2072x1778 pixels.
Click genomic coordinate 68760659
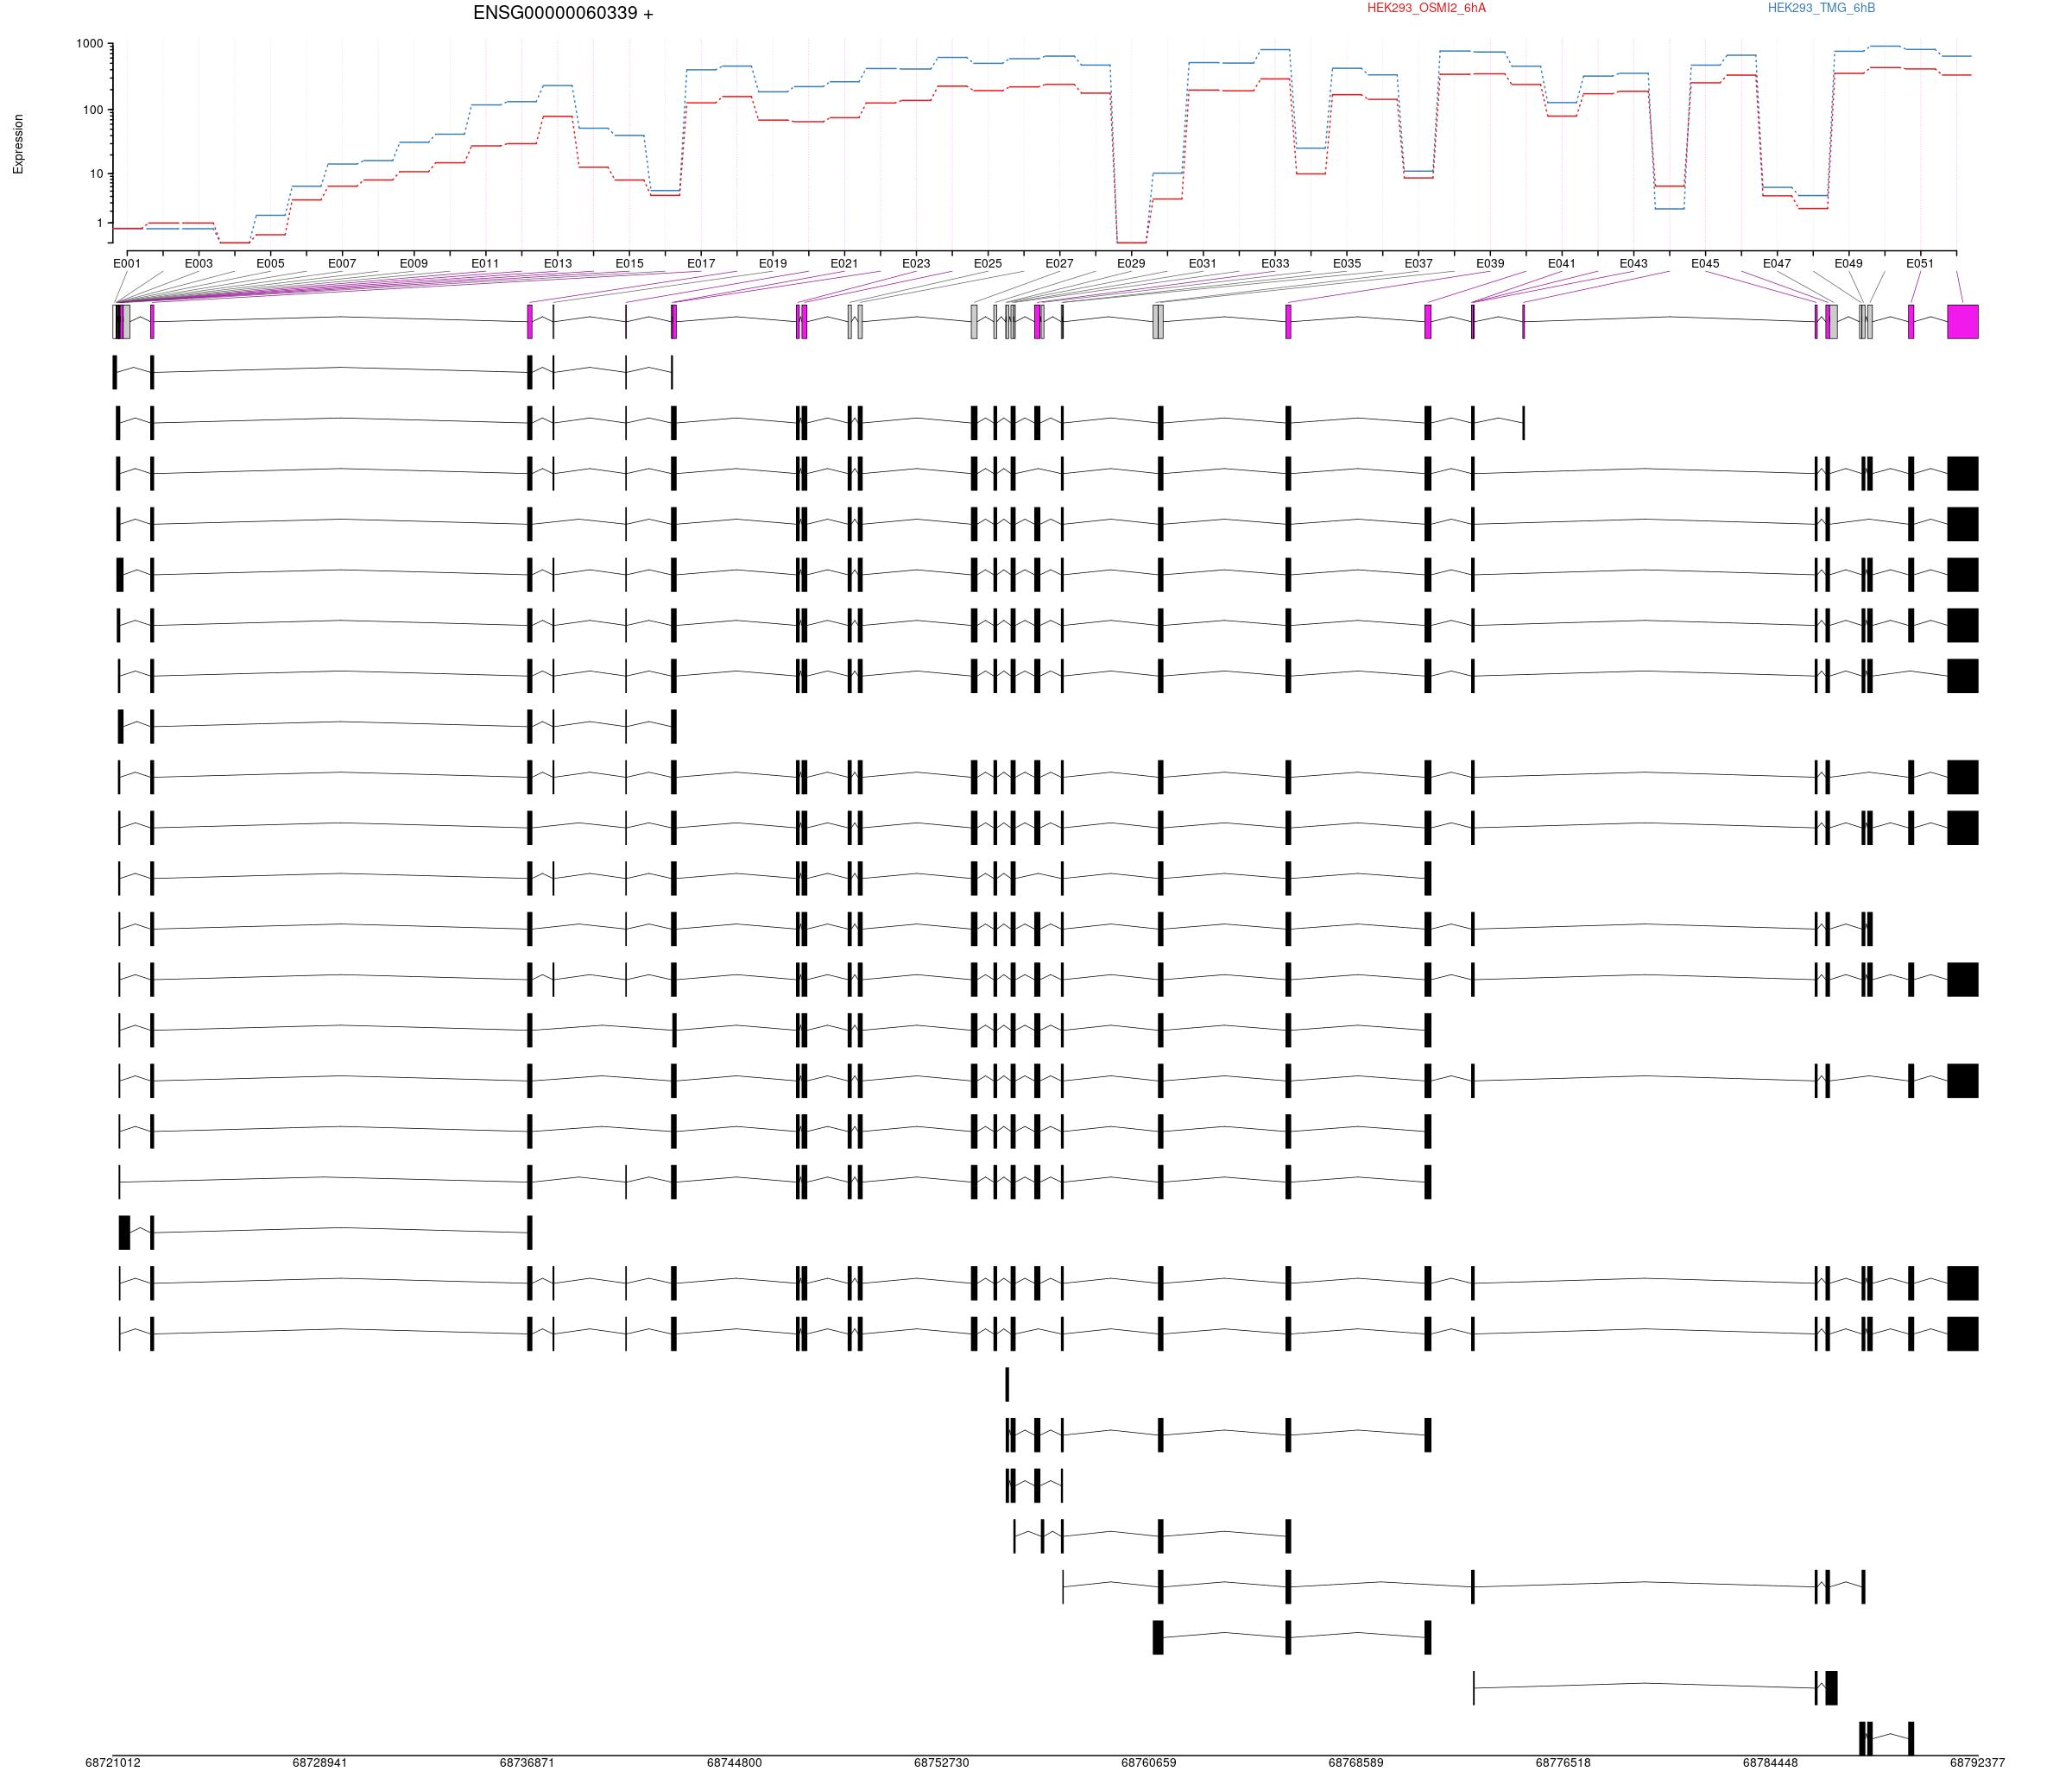tap(1149, 1763)
